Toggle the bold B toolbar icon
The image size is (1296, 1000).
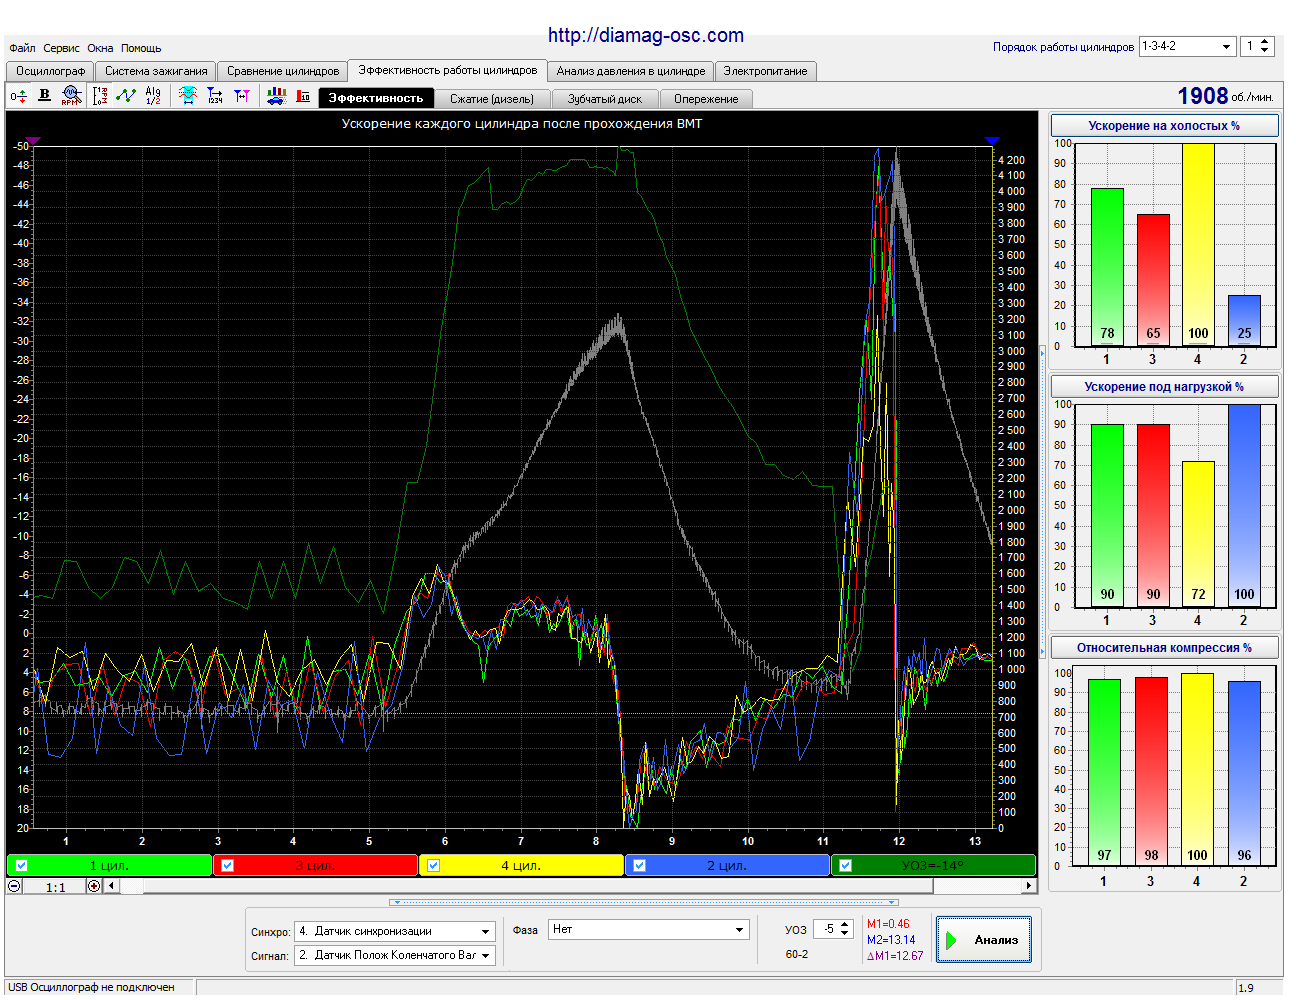pos(44,95)
